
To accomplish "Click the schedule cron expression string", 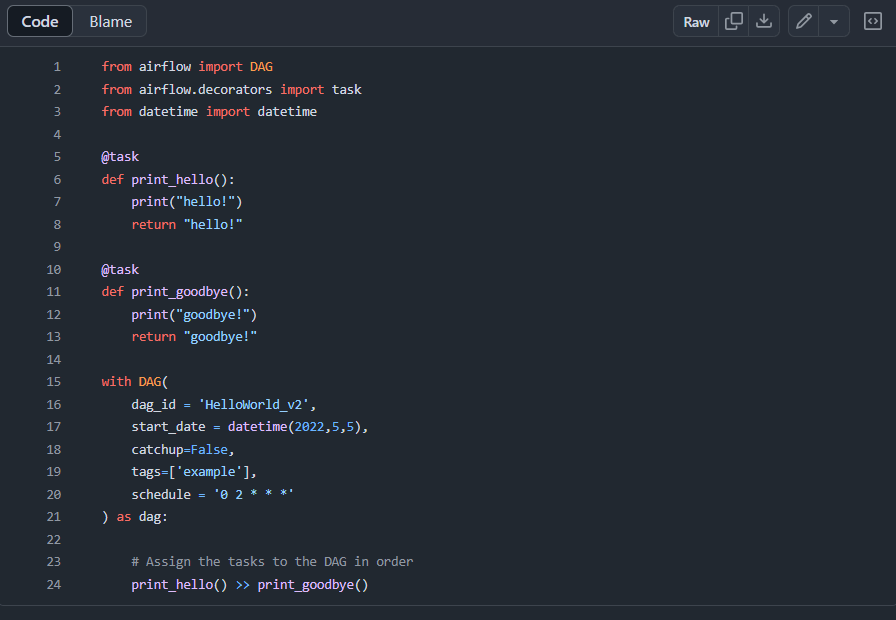I will click(257, 494).
